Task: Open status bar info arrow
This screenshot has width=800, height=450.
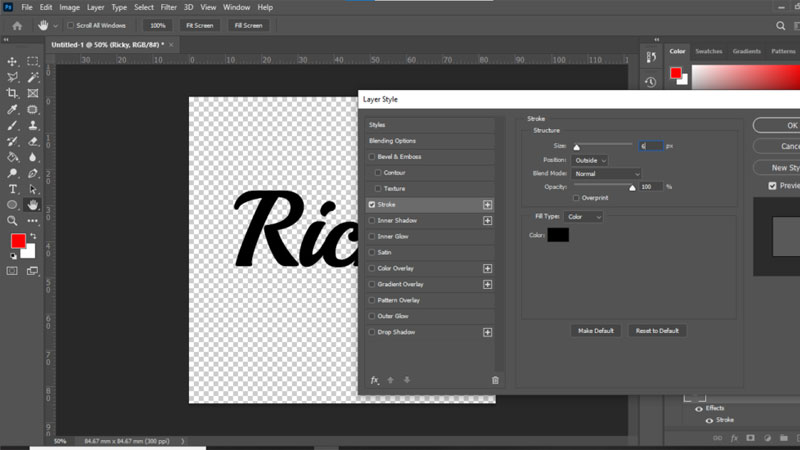Action: [183, 441]
